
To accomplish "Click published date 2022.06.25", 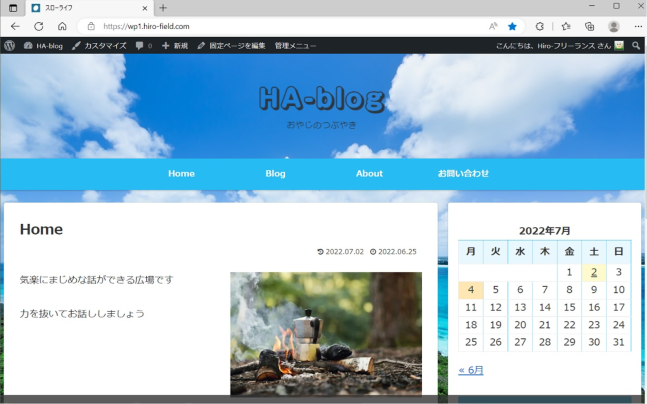I will click(x=393, y=252).
